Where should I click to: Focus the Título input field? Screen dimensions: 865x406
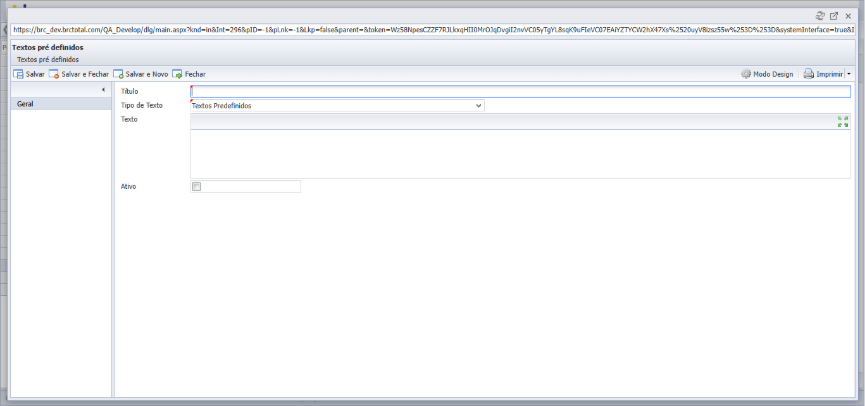520,92
